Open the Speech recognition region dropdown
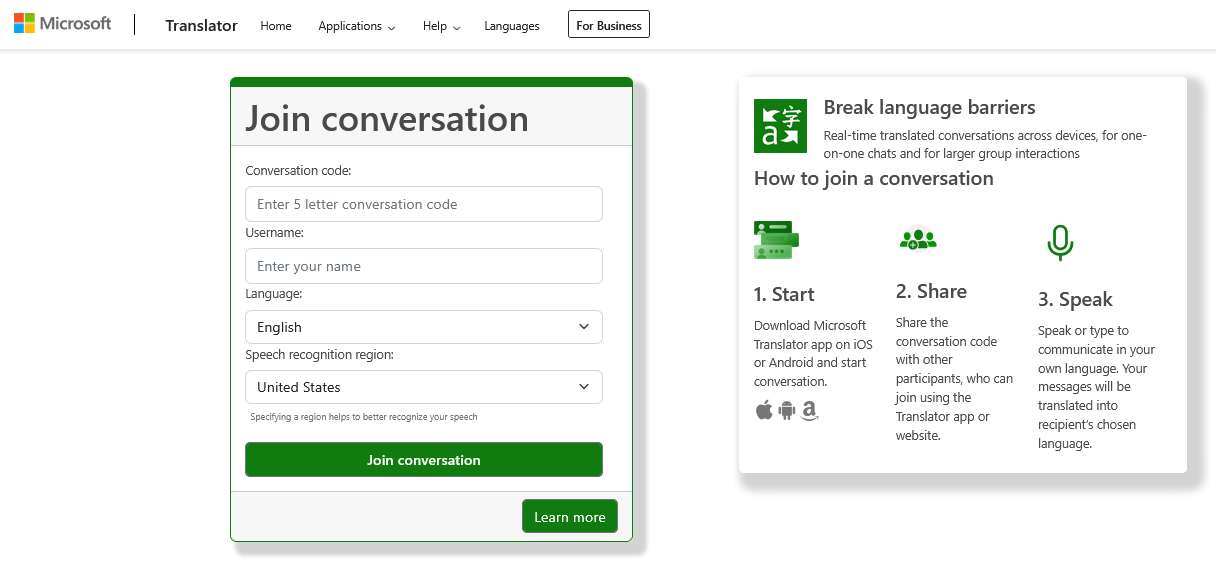This screenshot has width=1216, height=566. pos(424,387)
